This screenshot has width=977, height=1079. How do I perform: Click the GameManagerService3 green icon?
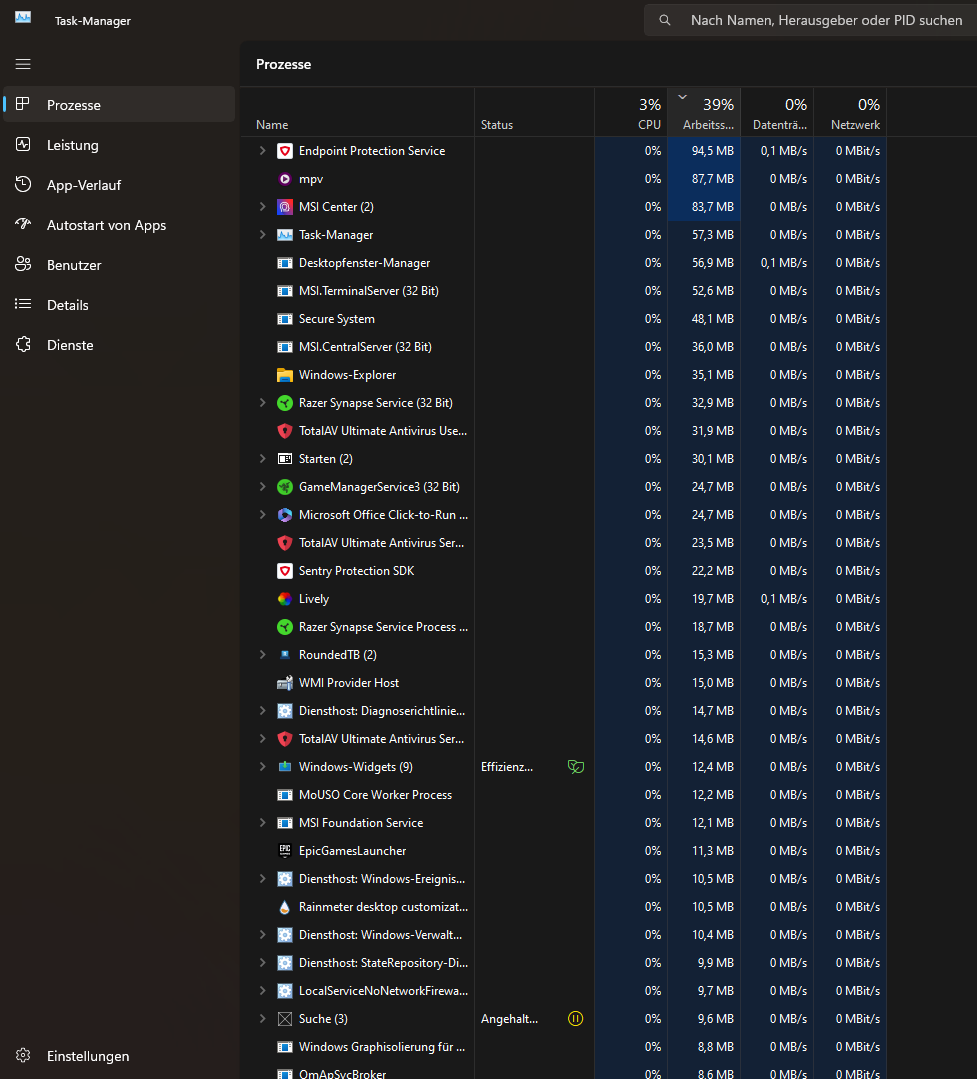pyautogui.click(x=285, y=487)
